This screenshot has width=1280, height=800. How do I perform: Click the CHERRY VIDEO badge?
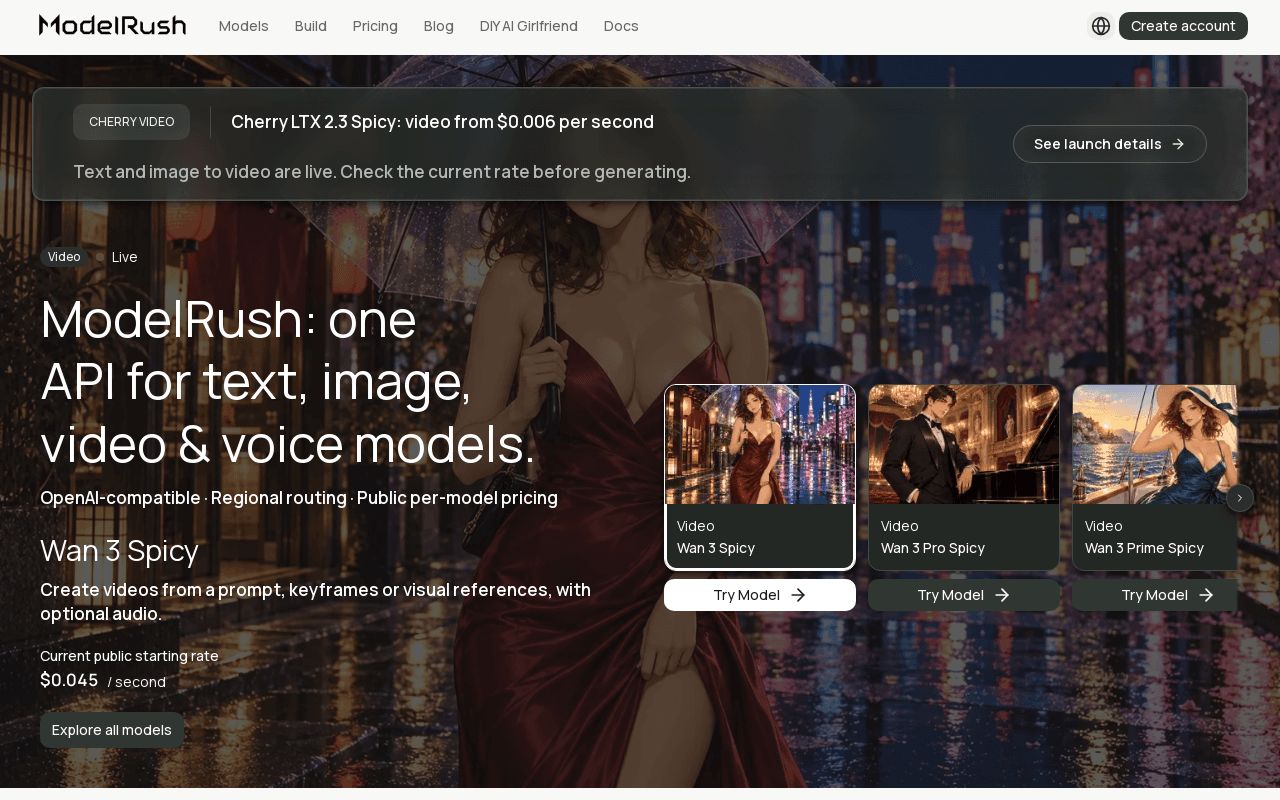click(x=132, y=122)
